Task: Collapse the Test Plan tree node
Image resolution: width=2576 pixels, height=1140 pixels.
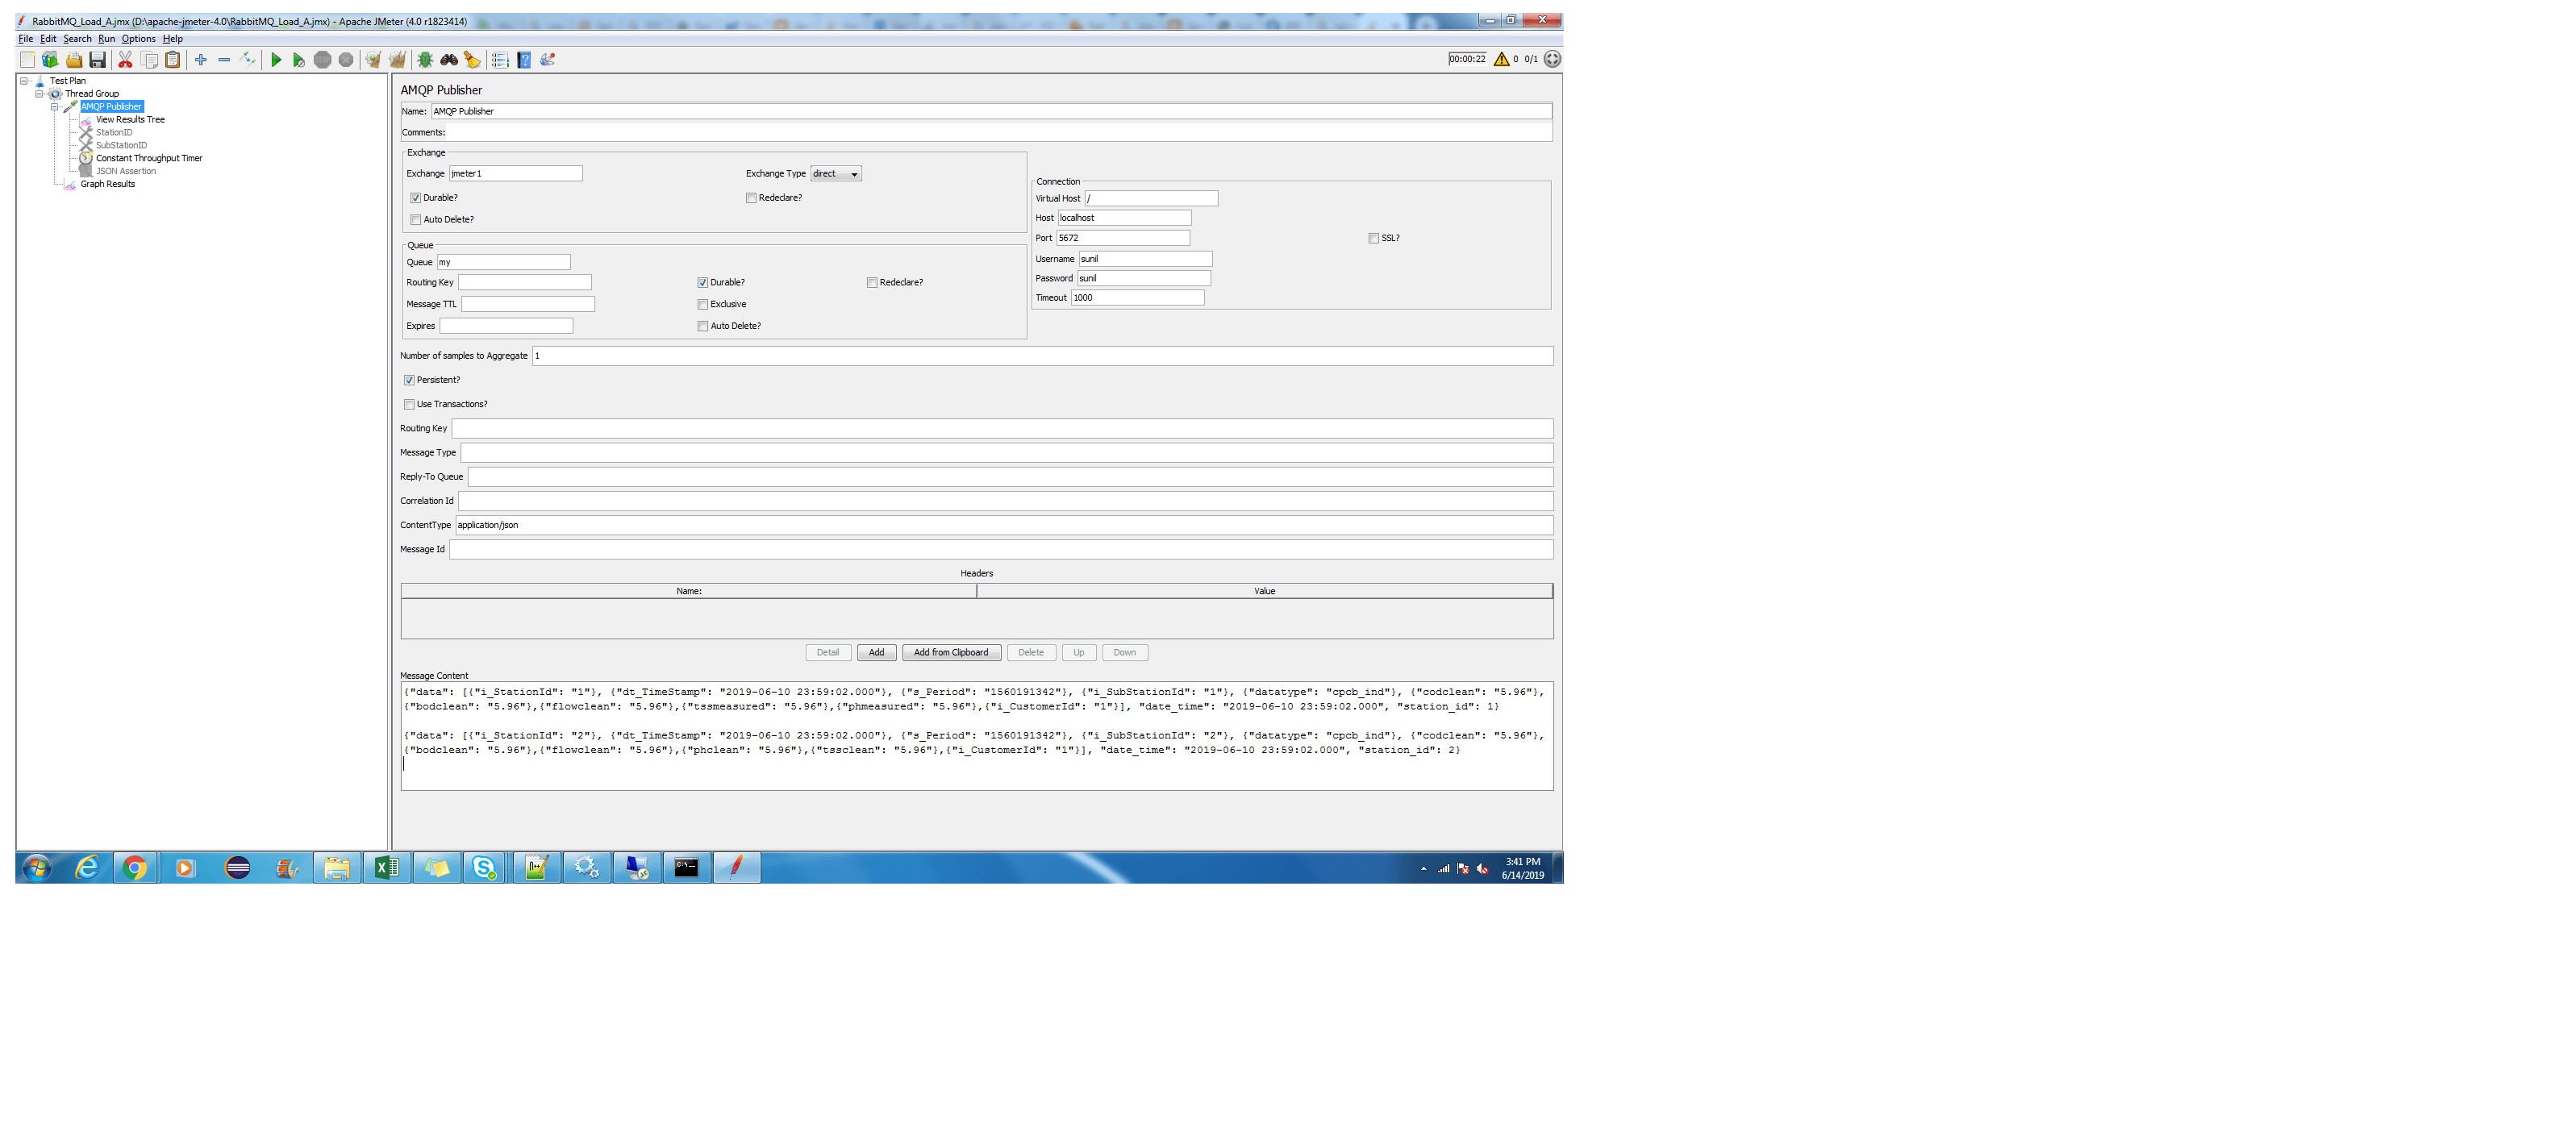Action: [24, 81]
